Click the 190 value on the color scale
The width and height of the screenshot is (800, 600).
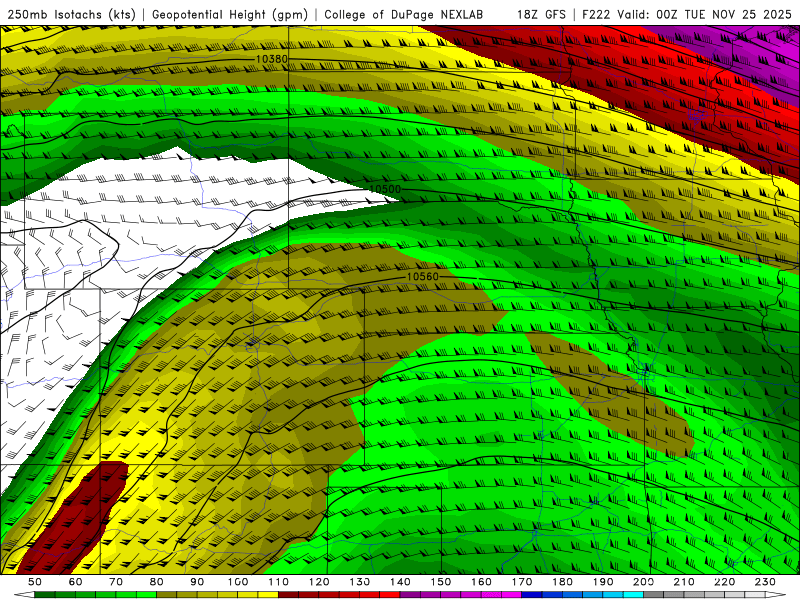(603, 582)
